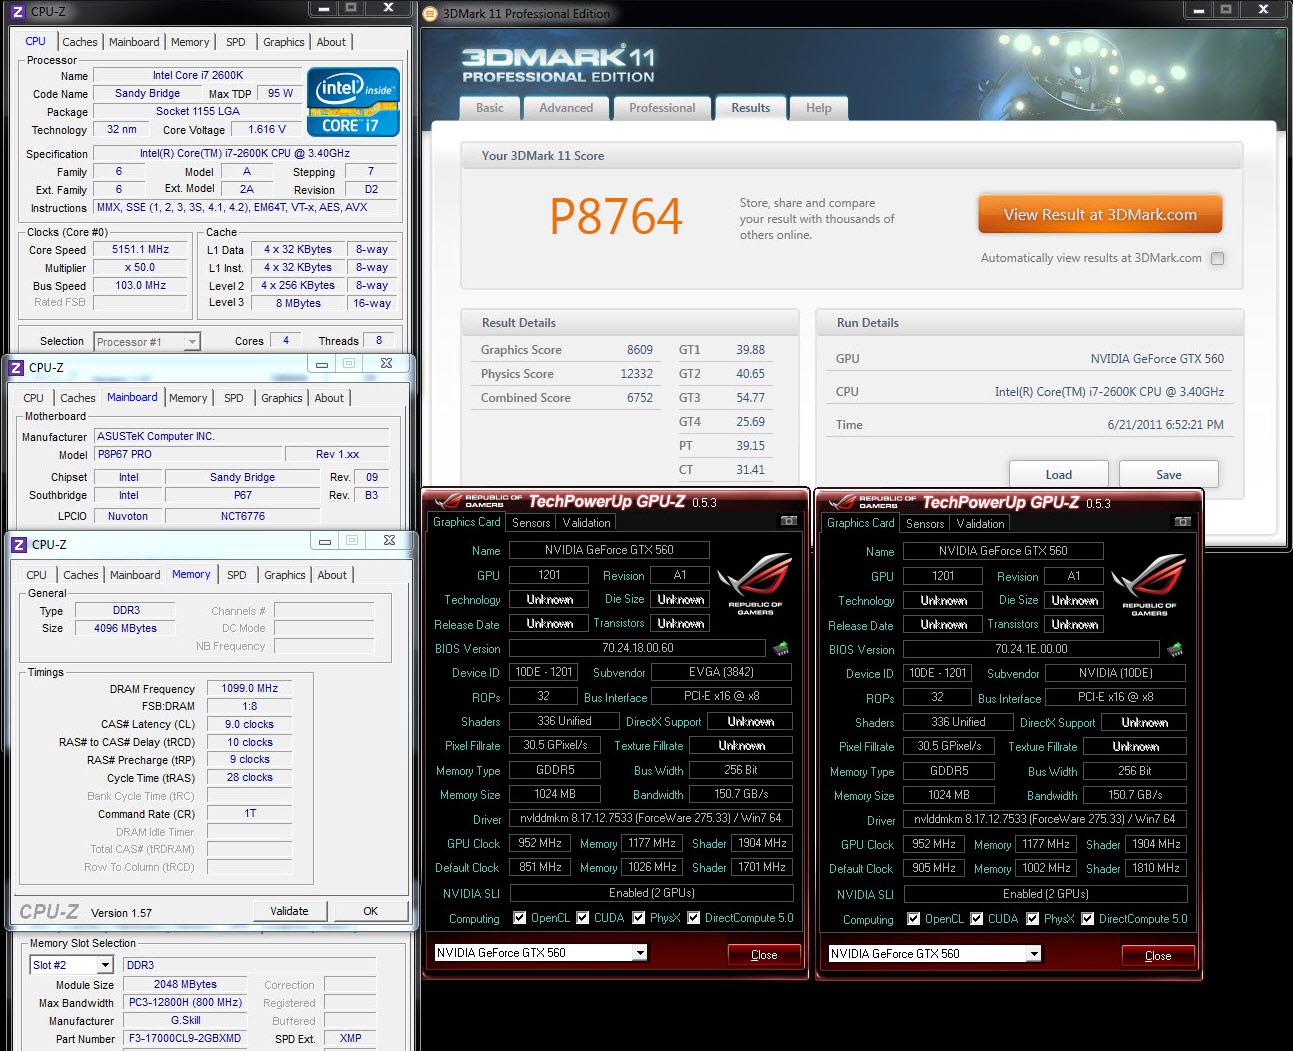Toggle OpenCL checkbox in left GPU-Z
The height and width of the screenshot is (1051, 1293).
click(519, 918)
